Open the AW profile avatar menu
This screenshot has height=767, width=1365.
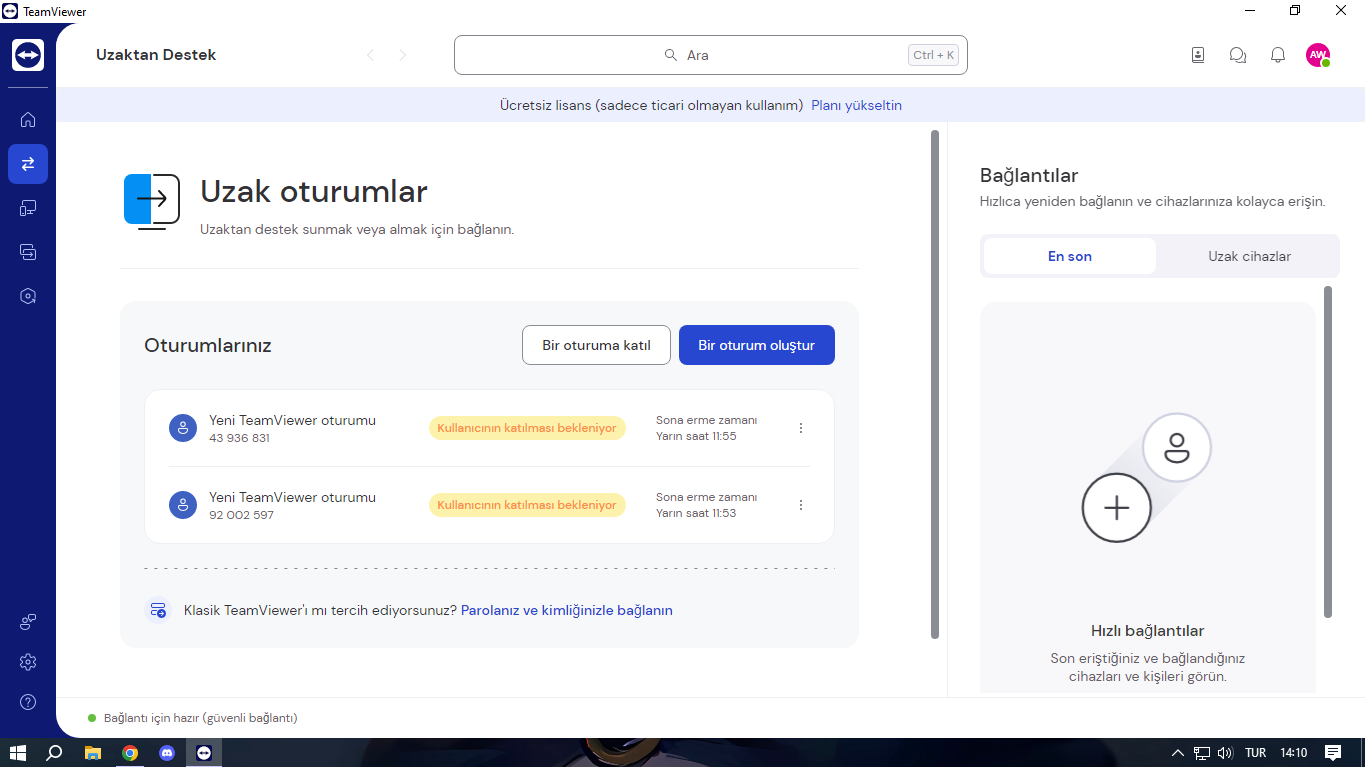click(1318, 55)
